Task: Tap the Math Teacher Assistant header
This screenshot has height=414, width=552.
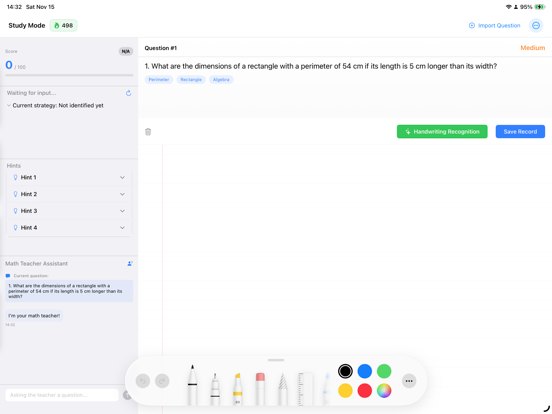Action: click(36, 263)
